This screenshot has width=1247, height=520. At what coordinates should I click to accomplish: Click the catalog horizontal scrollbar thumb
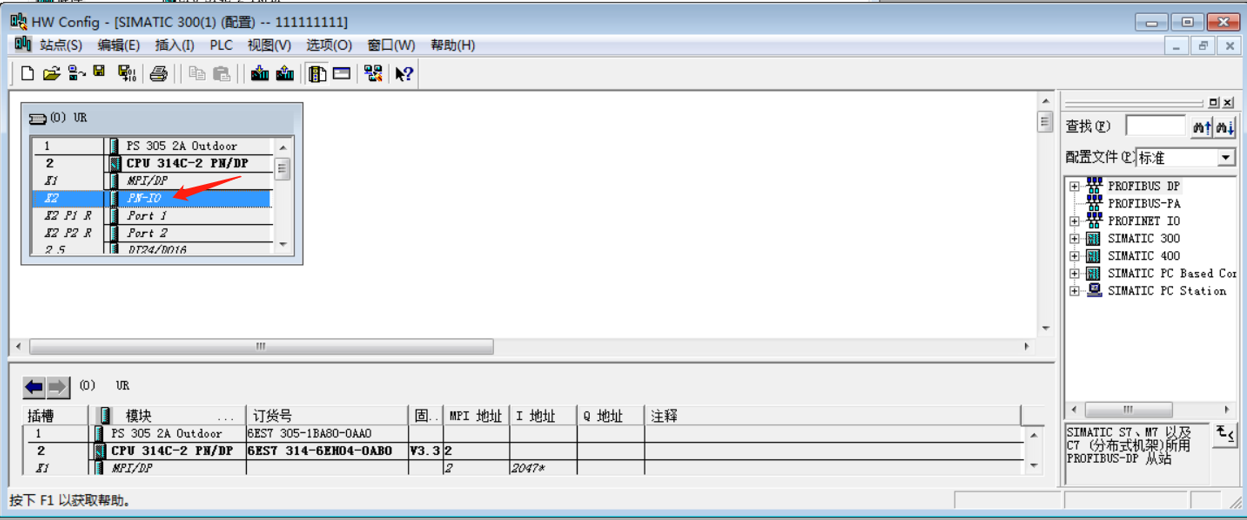click(x=1128, y=410)
